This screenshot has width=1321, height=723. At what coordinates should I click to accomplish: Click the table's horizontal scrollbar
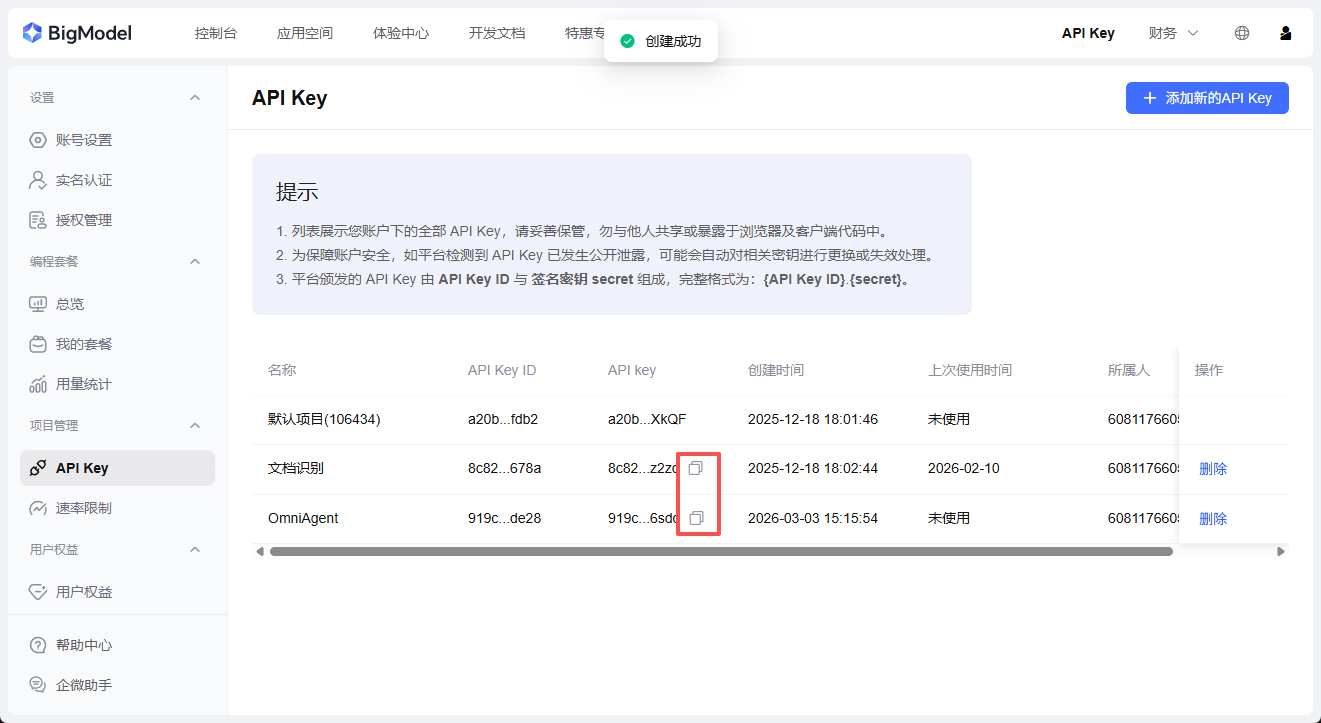pos(720,551)
